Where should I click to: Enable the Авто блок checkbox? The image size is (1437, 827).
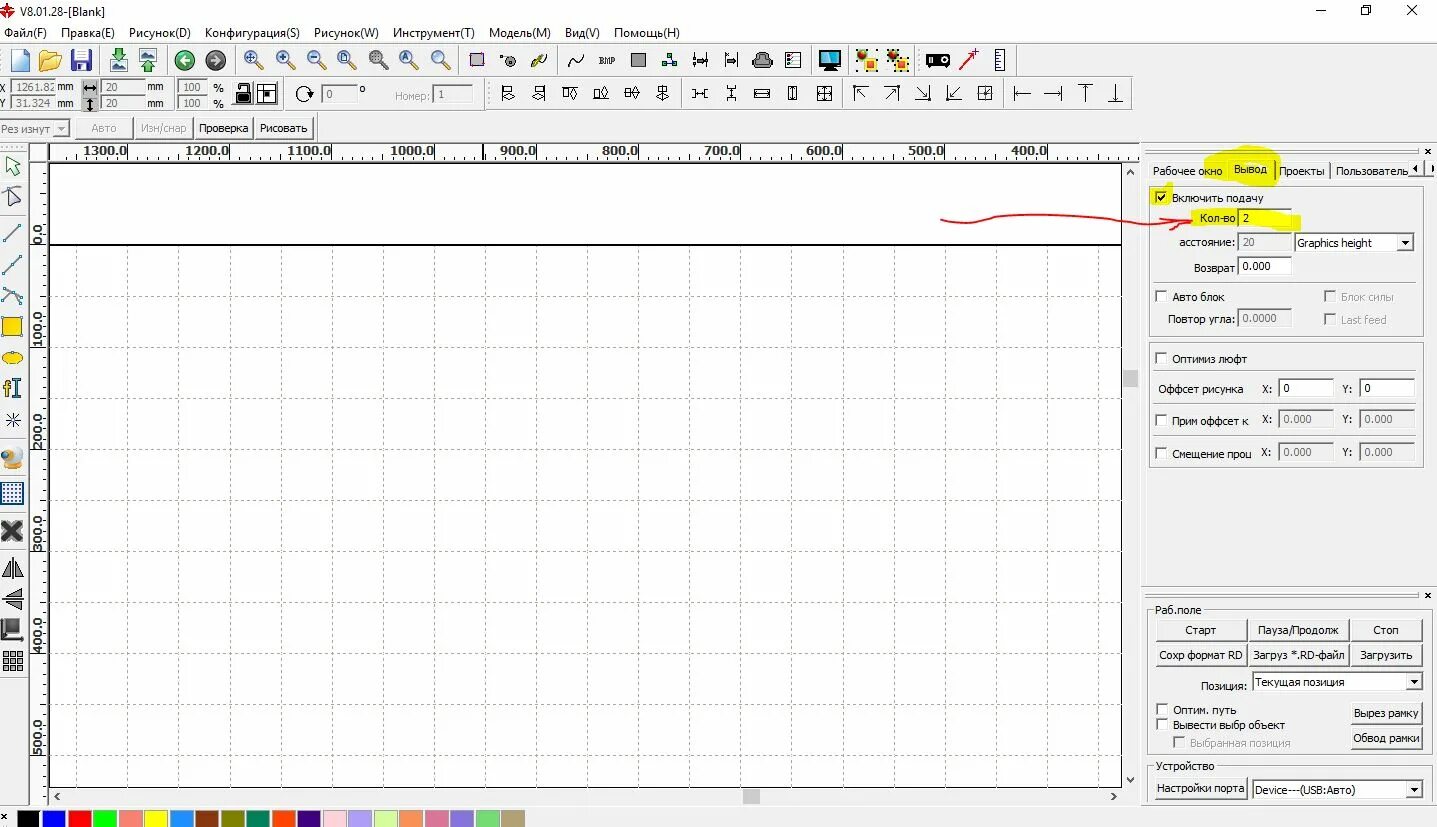pyautogui.click(x=1161, y=296)
